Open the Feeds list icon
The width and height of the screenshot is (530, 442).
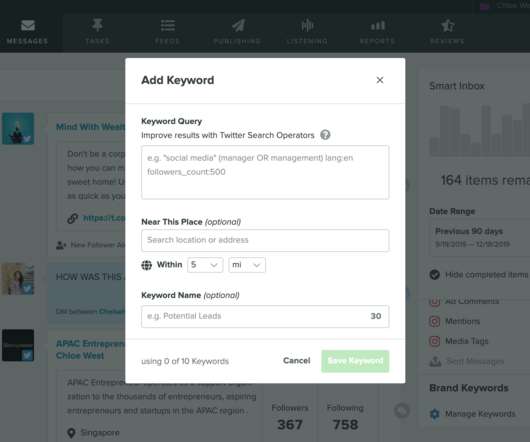point(168,25)
